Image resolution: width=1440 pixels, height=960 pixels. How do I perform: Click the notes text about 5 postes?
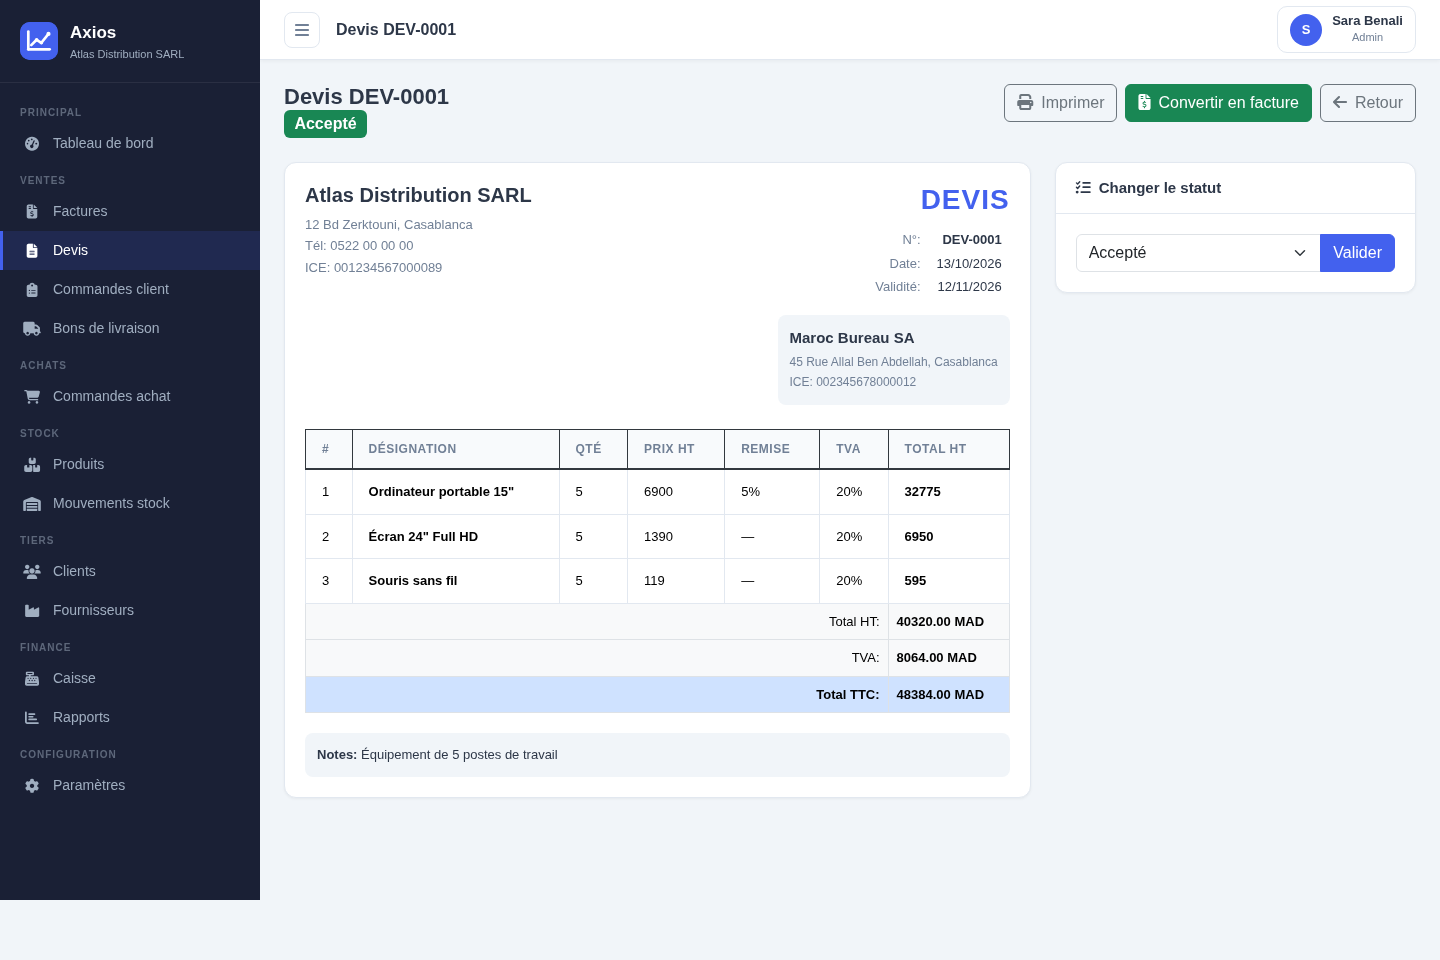[459, 755]
